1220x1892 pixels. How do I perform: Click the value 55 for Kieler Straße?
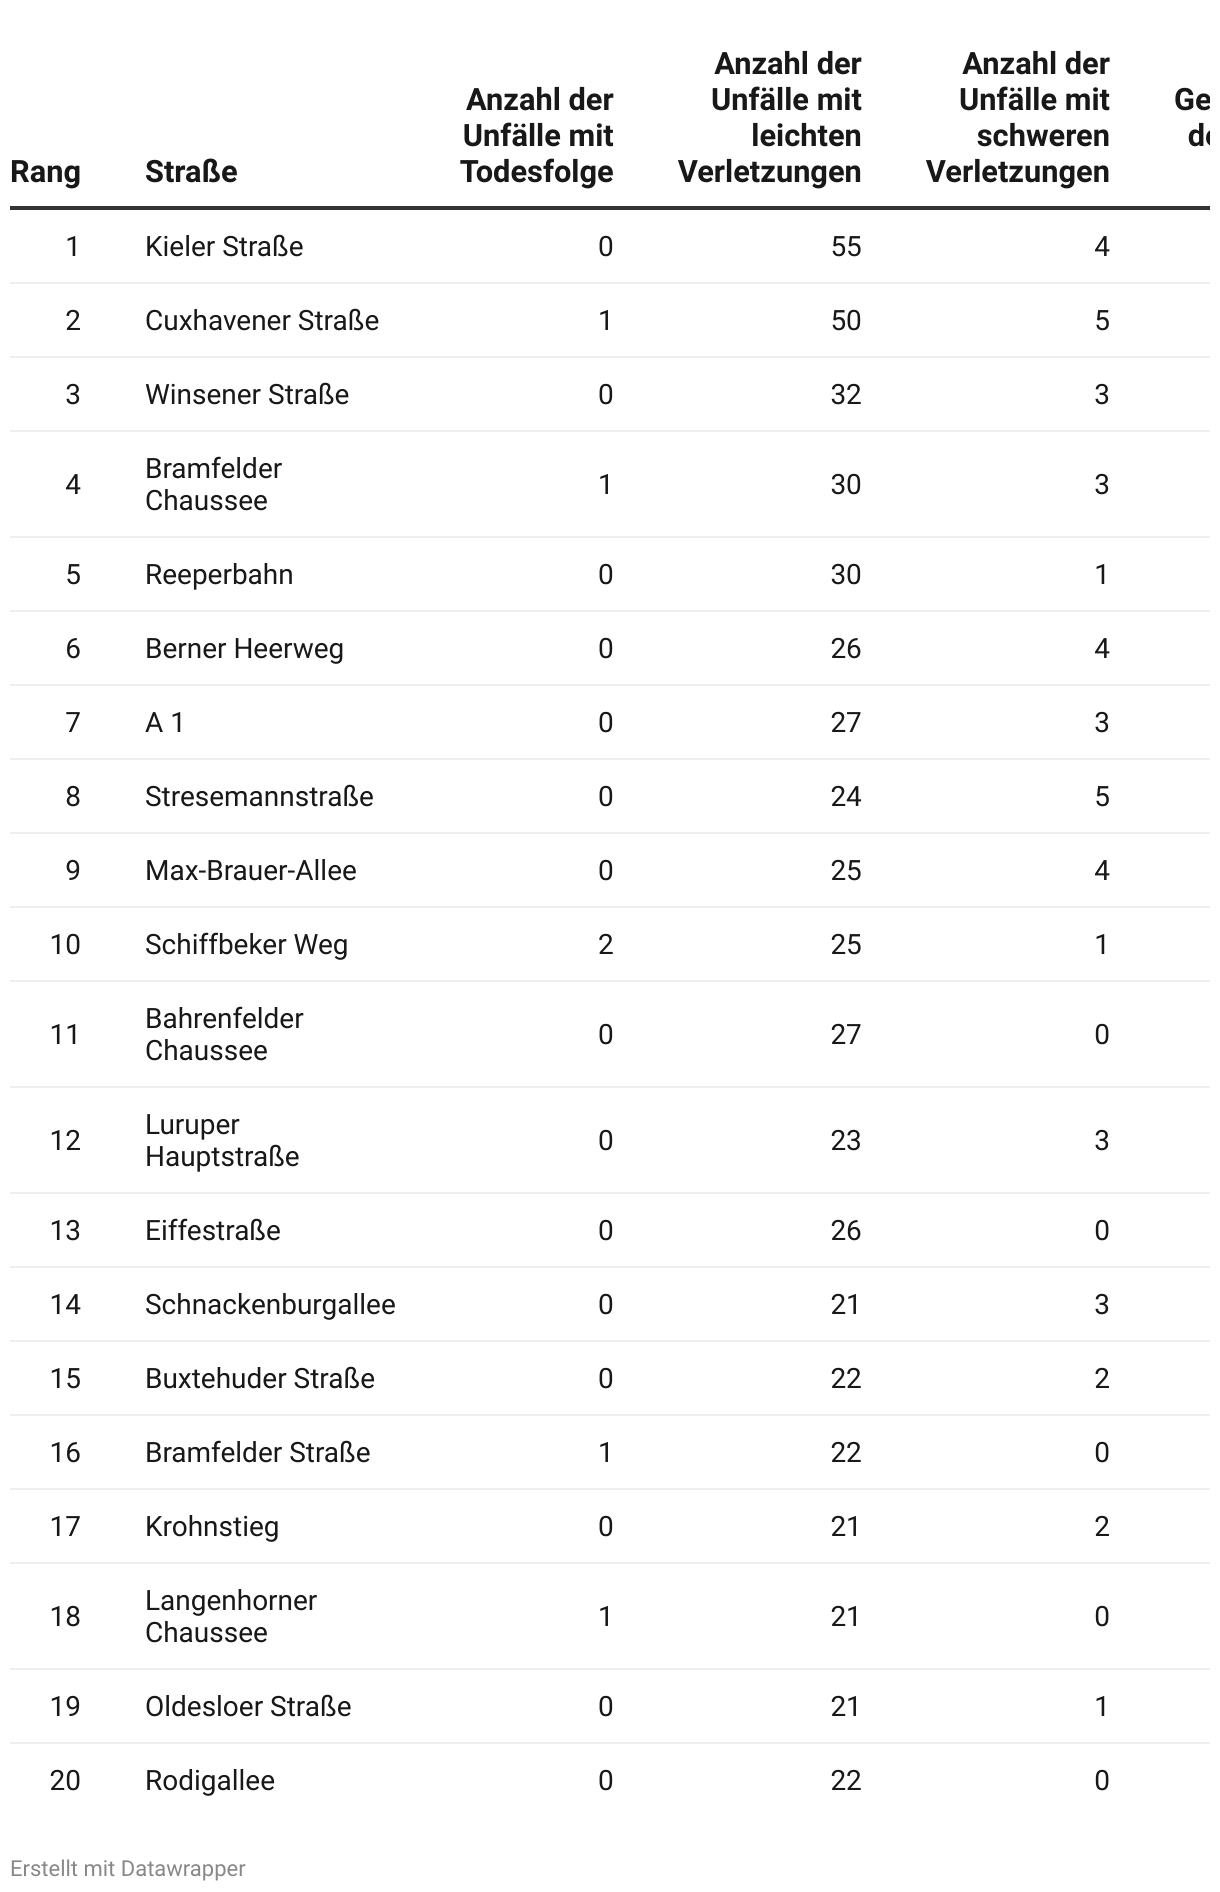[846, 247]
